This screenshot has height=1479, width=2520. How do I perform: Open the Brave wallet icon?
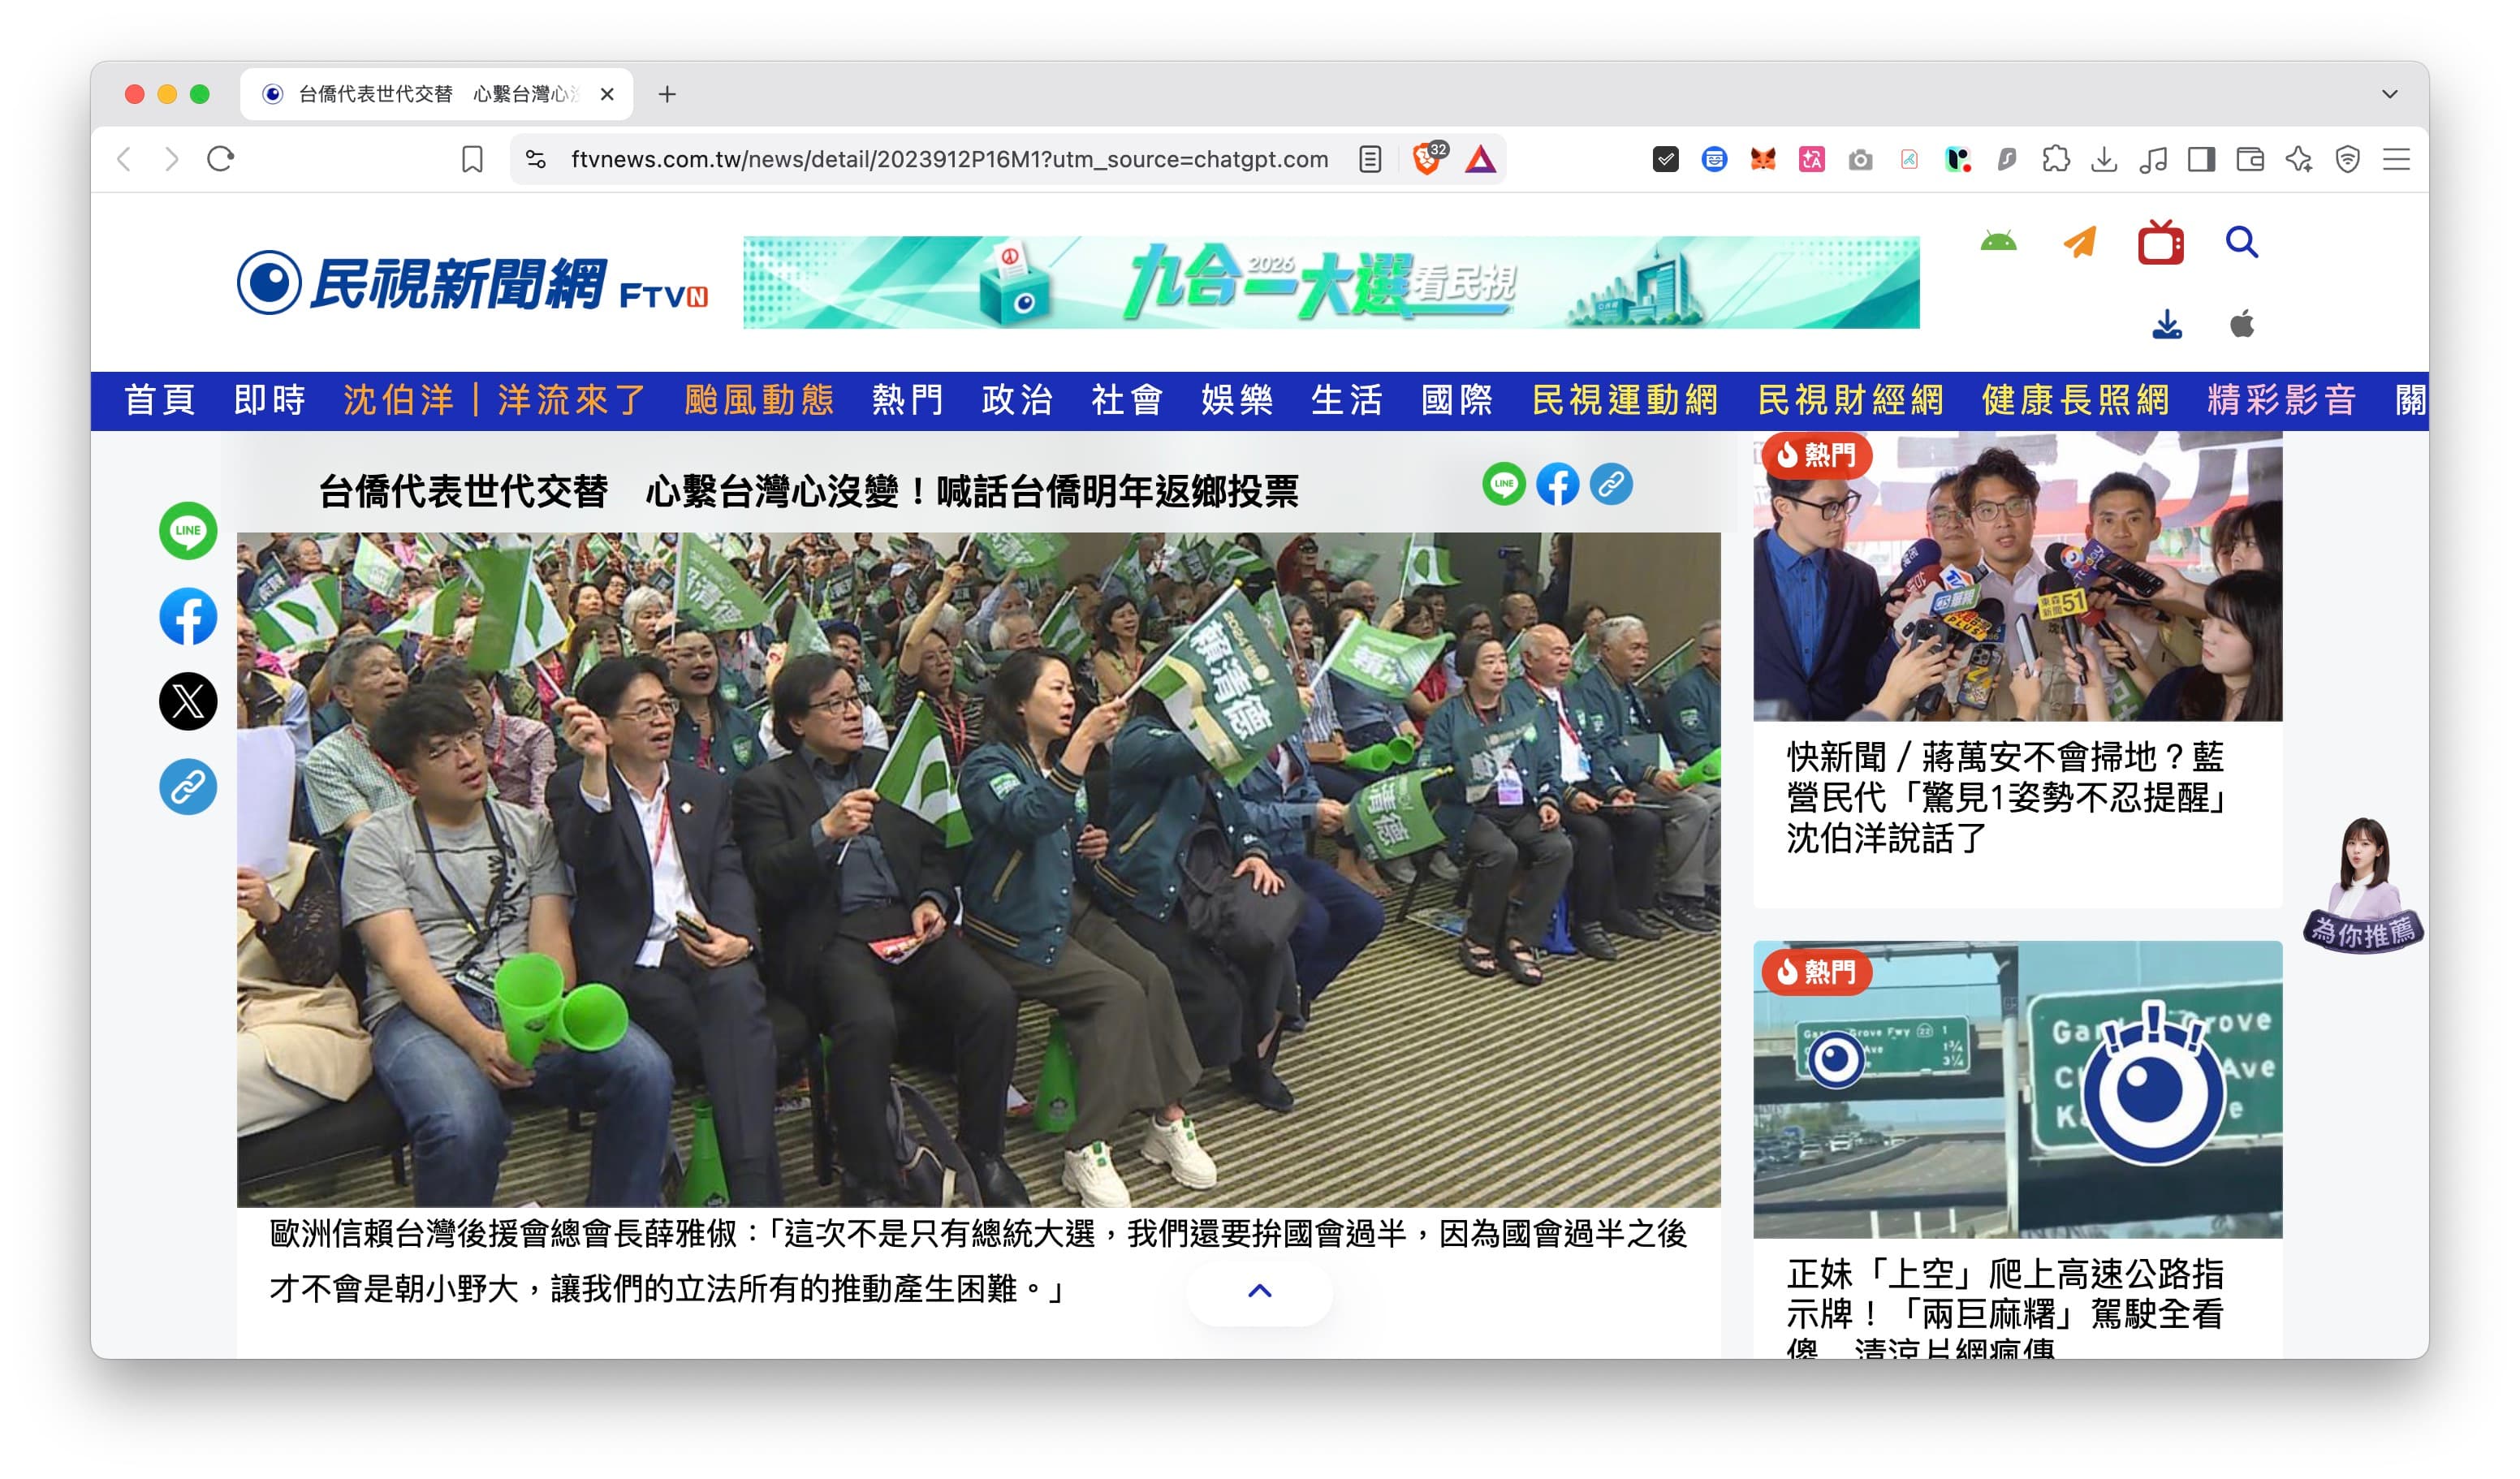coord(2250,159)
